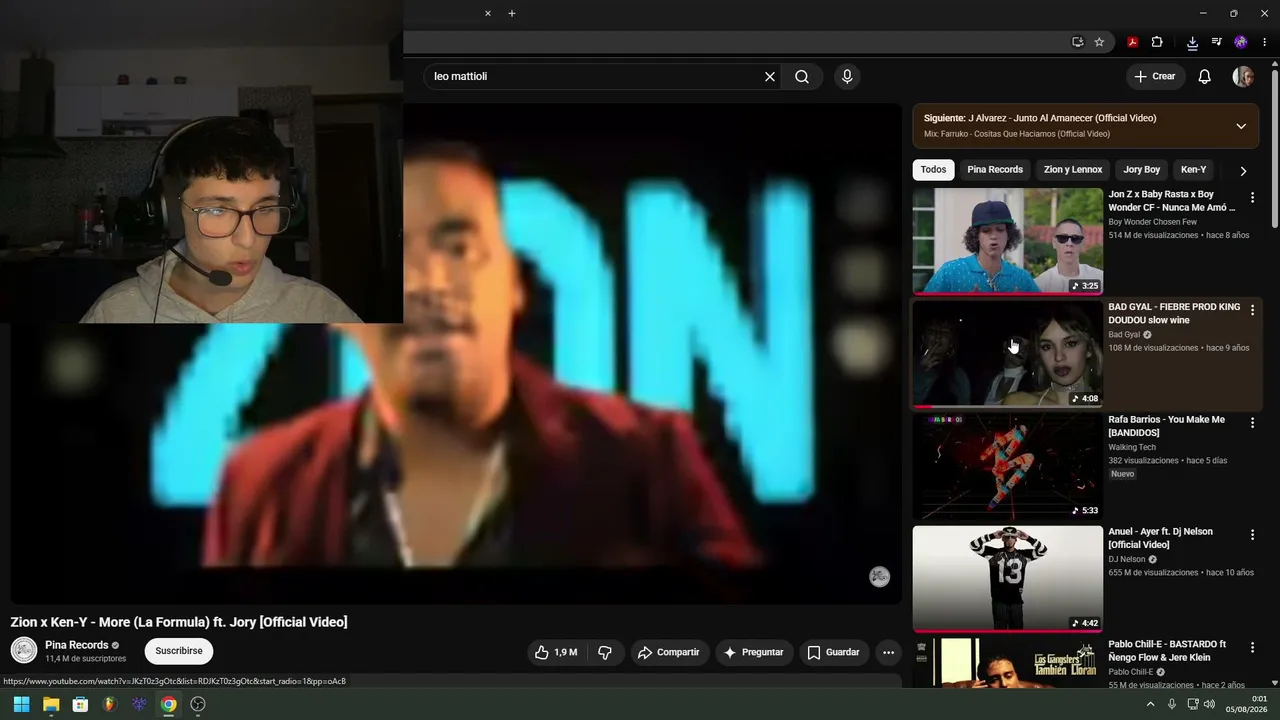Launch FL Studio from the taskbar
The image size is (1280, 720).
(110, 704)
